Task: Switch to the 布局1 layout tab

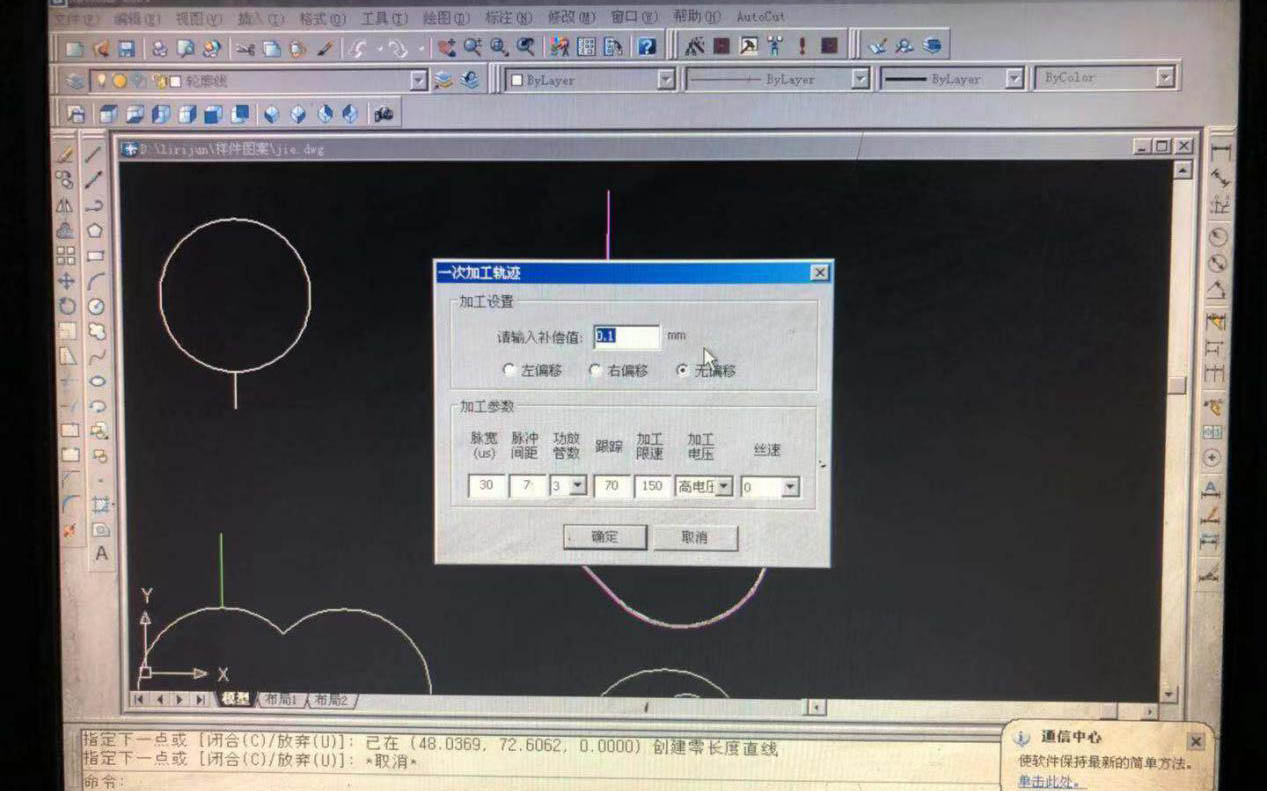Action: [x=280, y=700]
